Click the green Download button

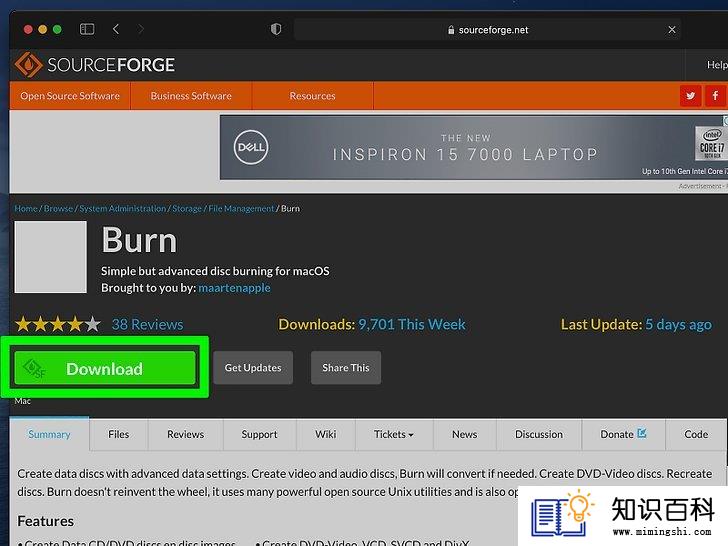point(105,368)
